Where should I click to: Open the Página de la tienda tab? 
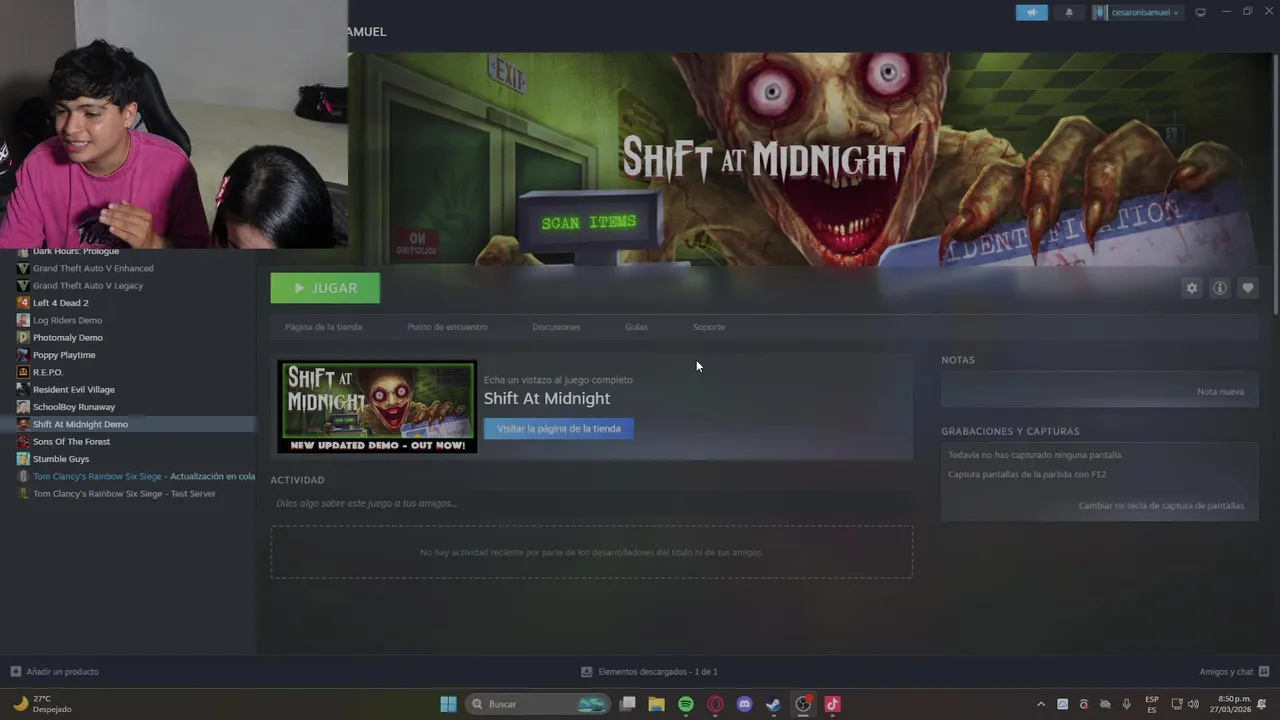[x=323, y=327]
